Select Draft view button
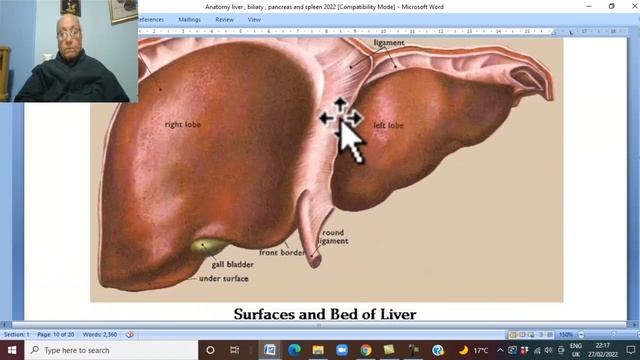 [549, 335]
